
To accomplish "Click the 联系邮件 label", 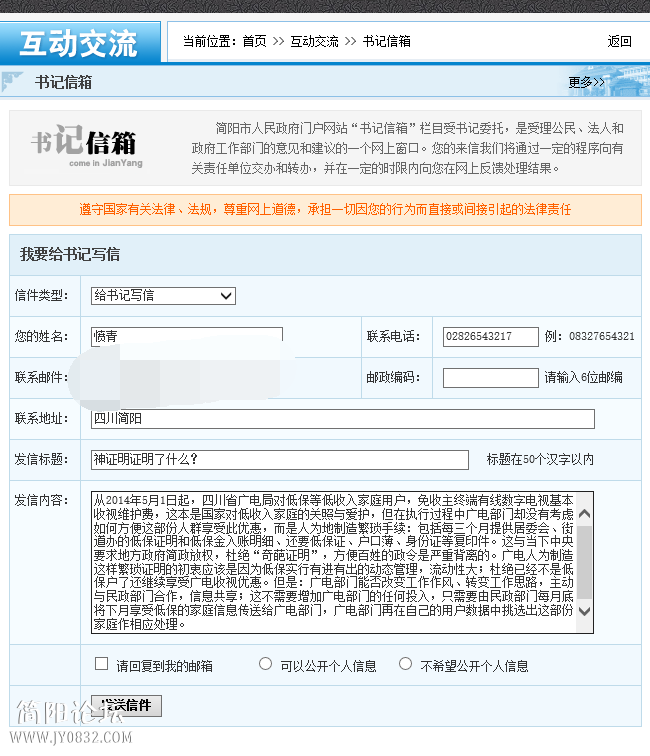I will click(x=41, y=378).
